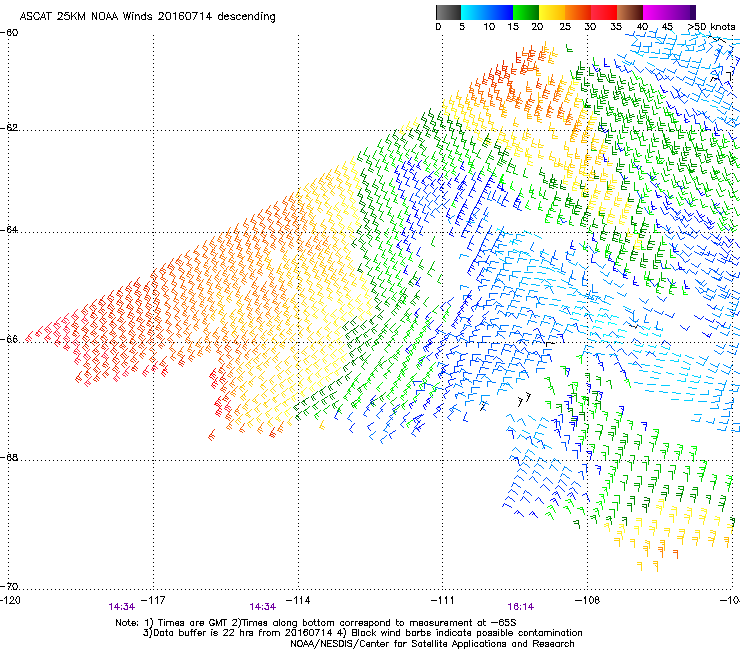Screen dimensions: 740x650
Task: Select the -66 latitude axis label
Action: 9,339
